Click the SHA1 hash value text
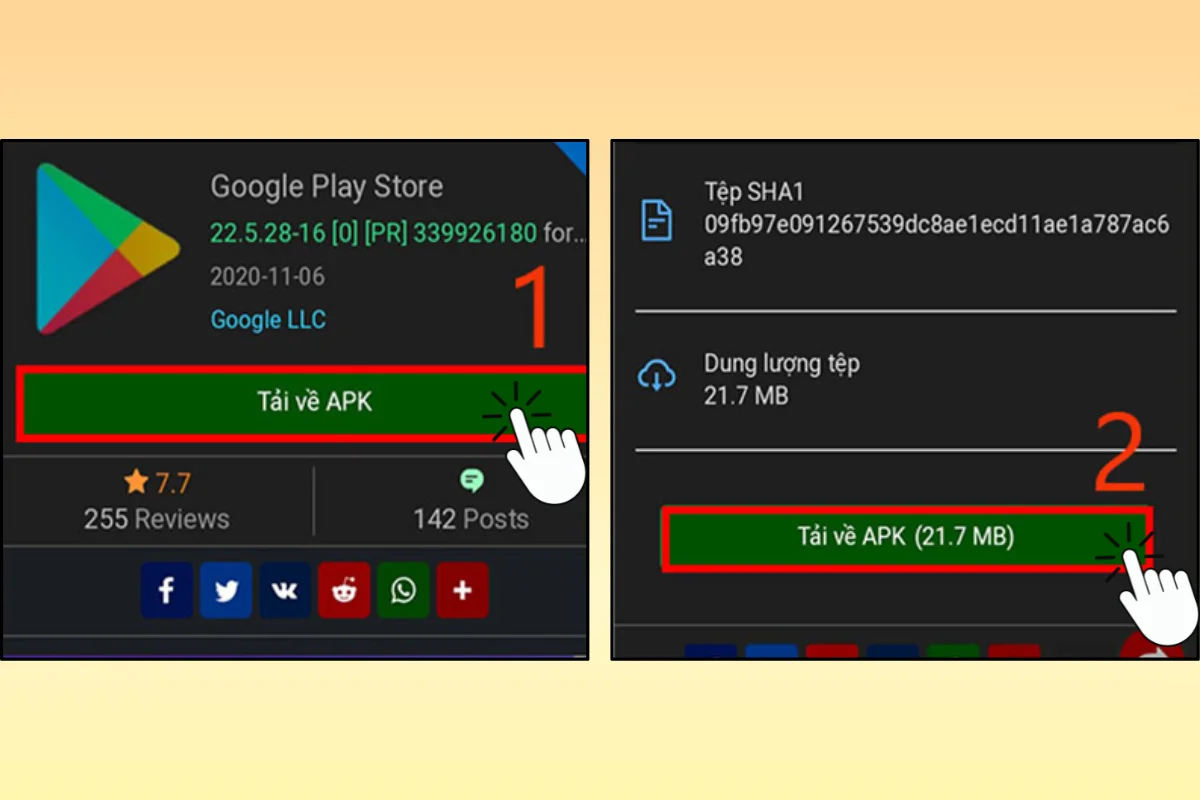 [936, 240]
